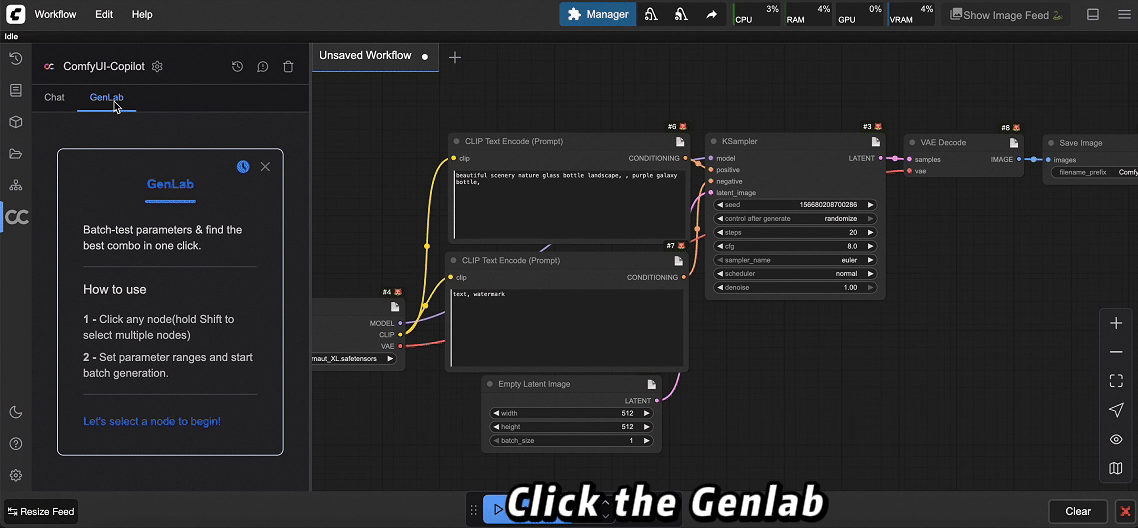Image resolution: width=1138 pixels, height=528 pixels.
Task: Toggle link visibility eye icon
Action: (x=1116, y=439)
